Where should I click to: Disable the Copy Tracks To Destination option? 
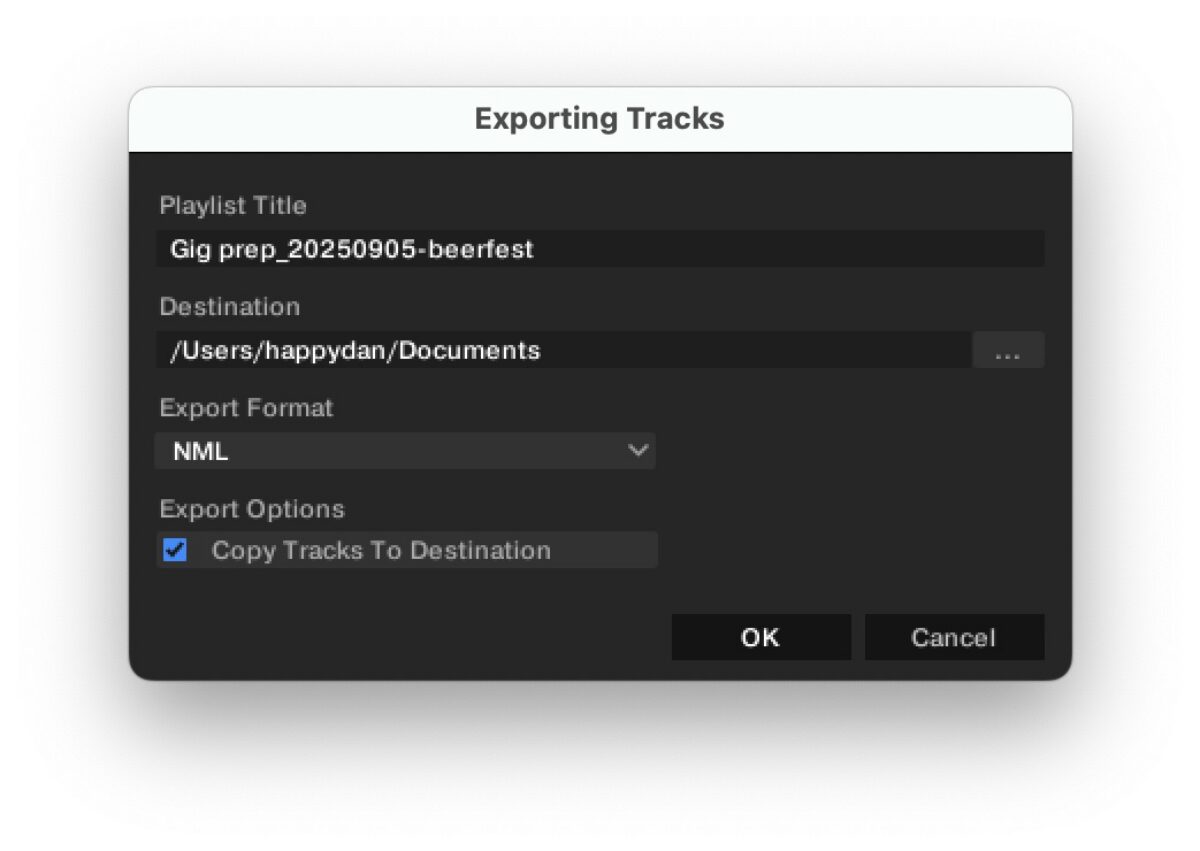(173, 550)
